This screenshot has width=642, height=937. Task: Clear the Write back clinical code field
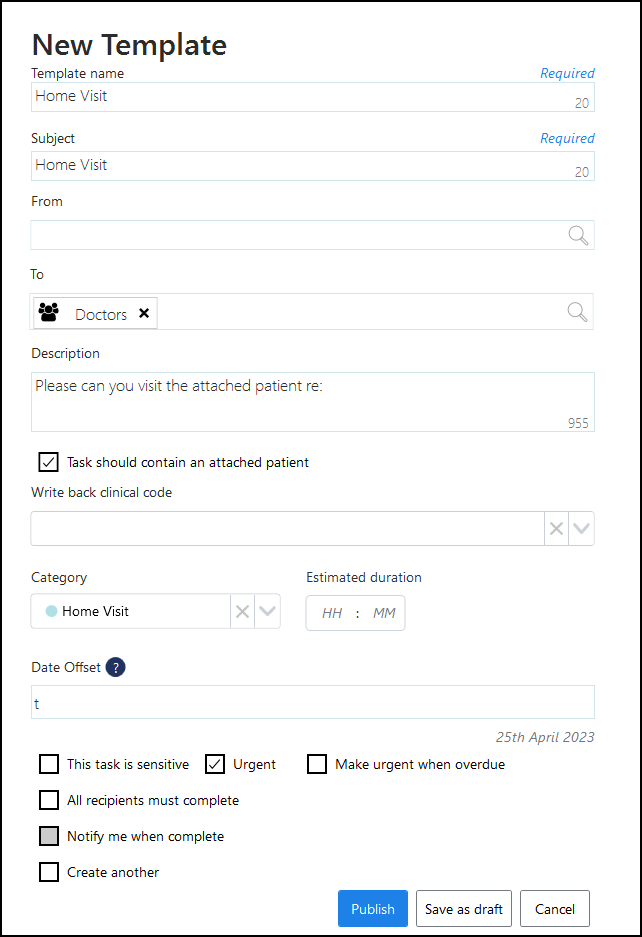click(557, 529)
